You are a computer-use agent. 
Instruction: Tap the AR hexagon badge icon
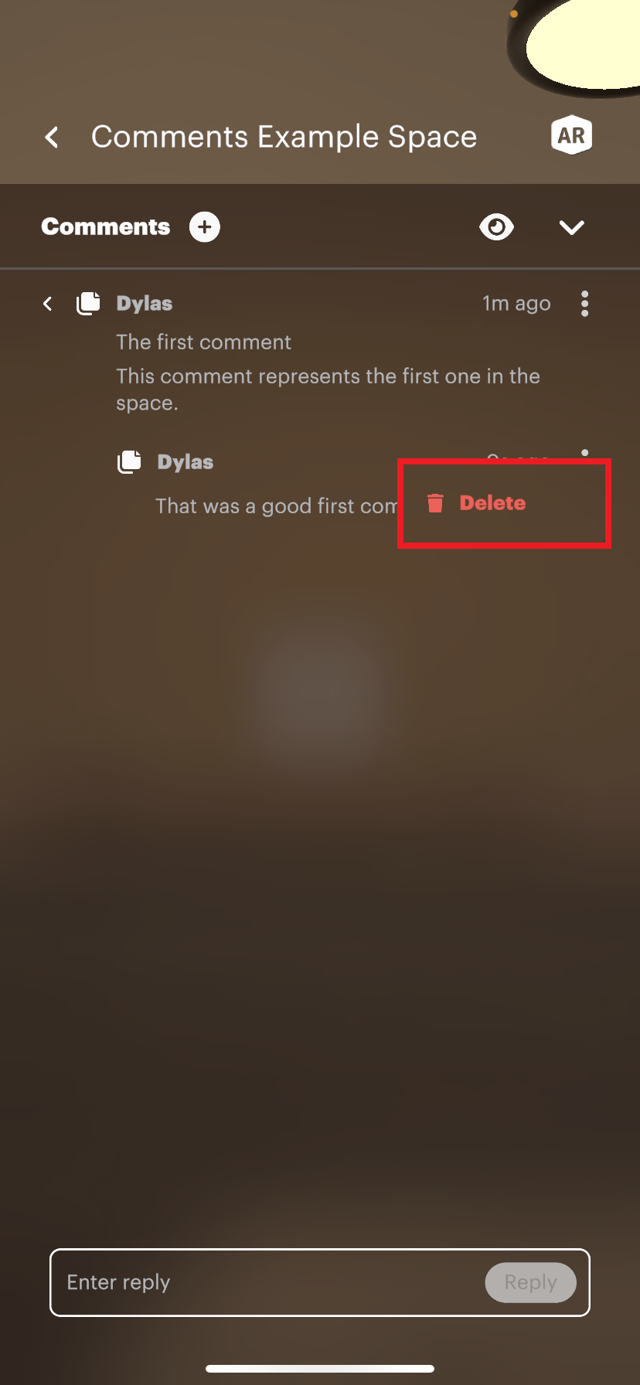pyautogui.click(x=571, y=137)
